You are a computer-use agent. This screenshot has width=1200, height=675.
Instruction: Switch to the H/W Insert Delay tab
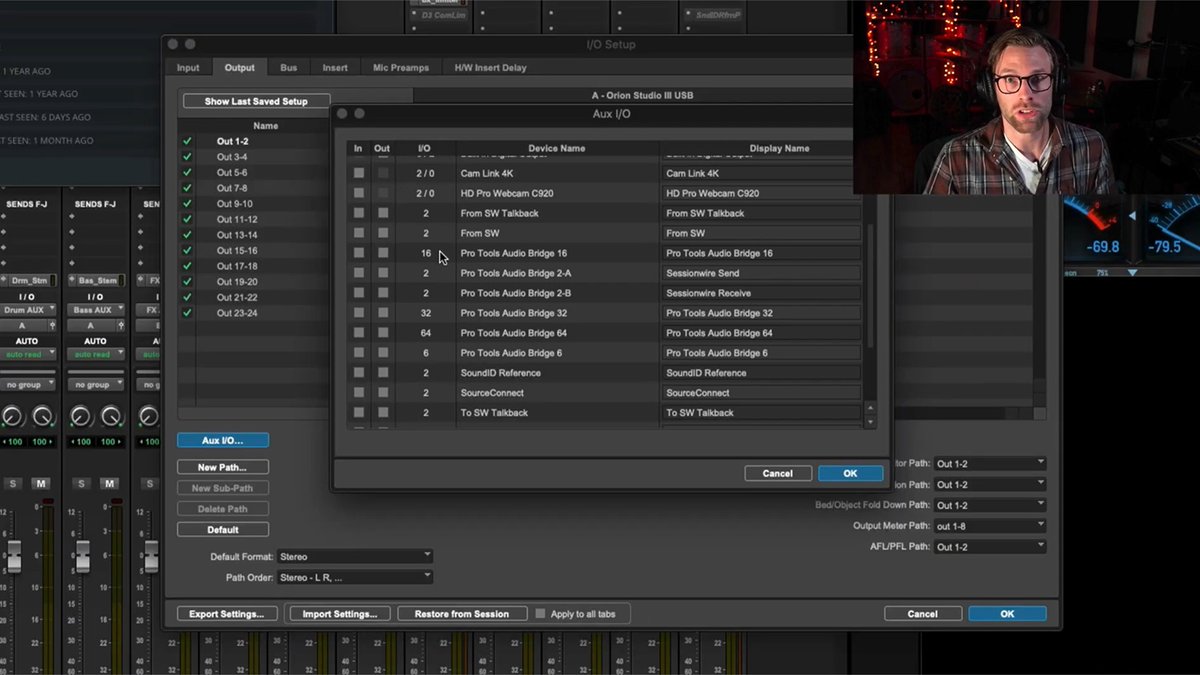click(490, 68)
